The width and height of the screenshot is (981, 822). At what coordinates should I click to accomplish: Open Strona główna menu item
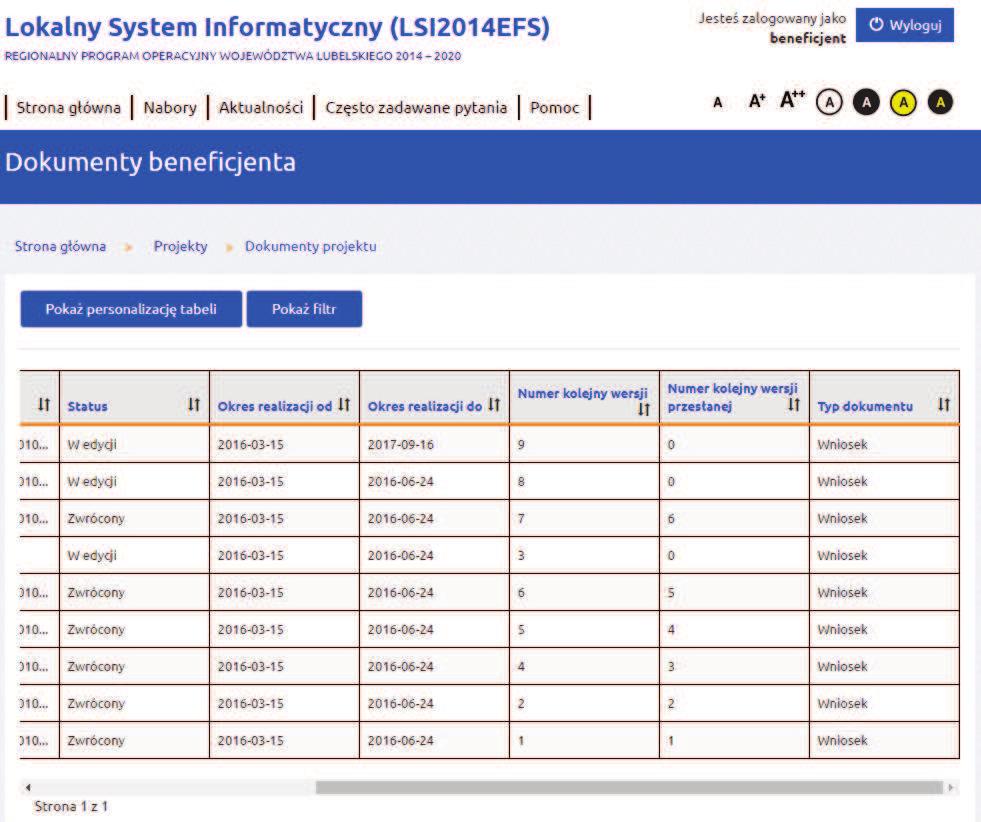pyautogui.click(x=69, y=108)
